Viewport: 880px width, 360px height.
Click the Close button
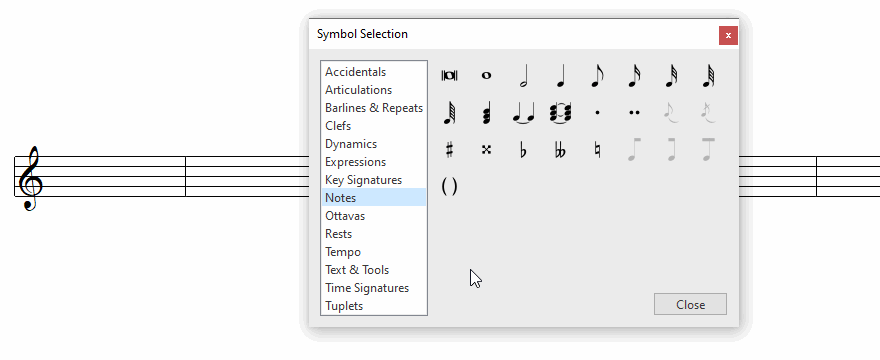[x=690, y=304]
